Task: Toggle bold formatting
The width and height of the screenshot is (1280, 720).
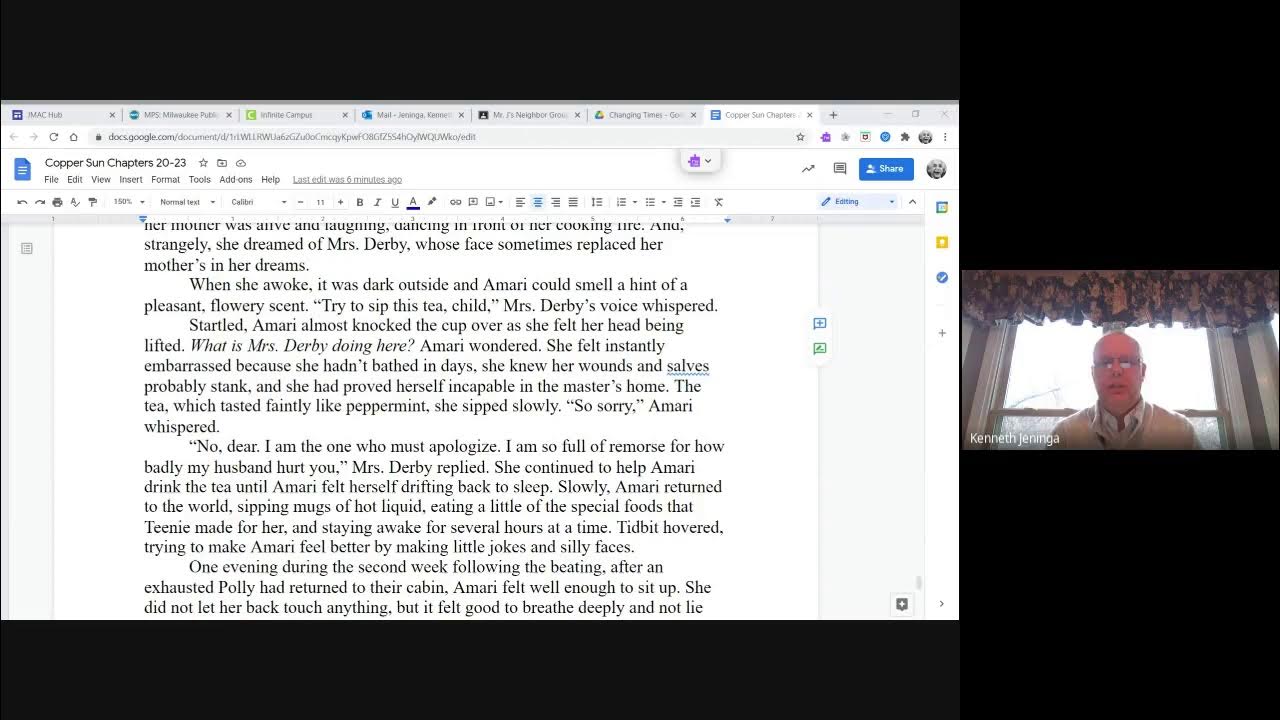Action: pyautogui.click(x=360, y=202)
